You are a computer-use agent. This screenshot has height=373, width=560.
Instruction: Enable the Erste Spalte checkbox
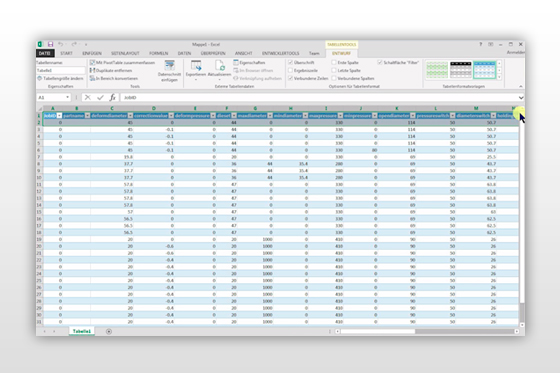click(334, 63)
